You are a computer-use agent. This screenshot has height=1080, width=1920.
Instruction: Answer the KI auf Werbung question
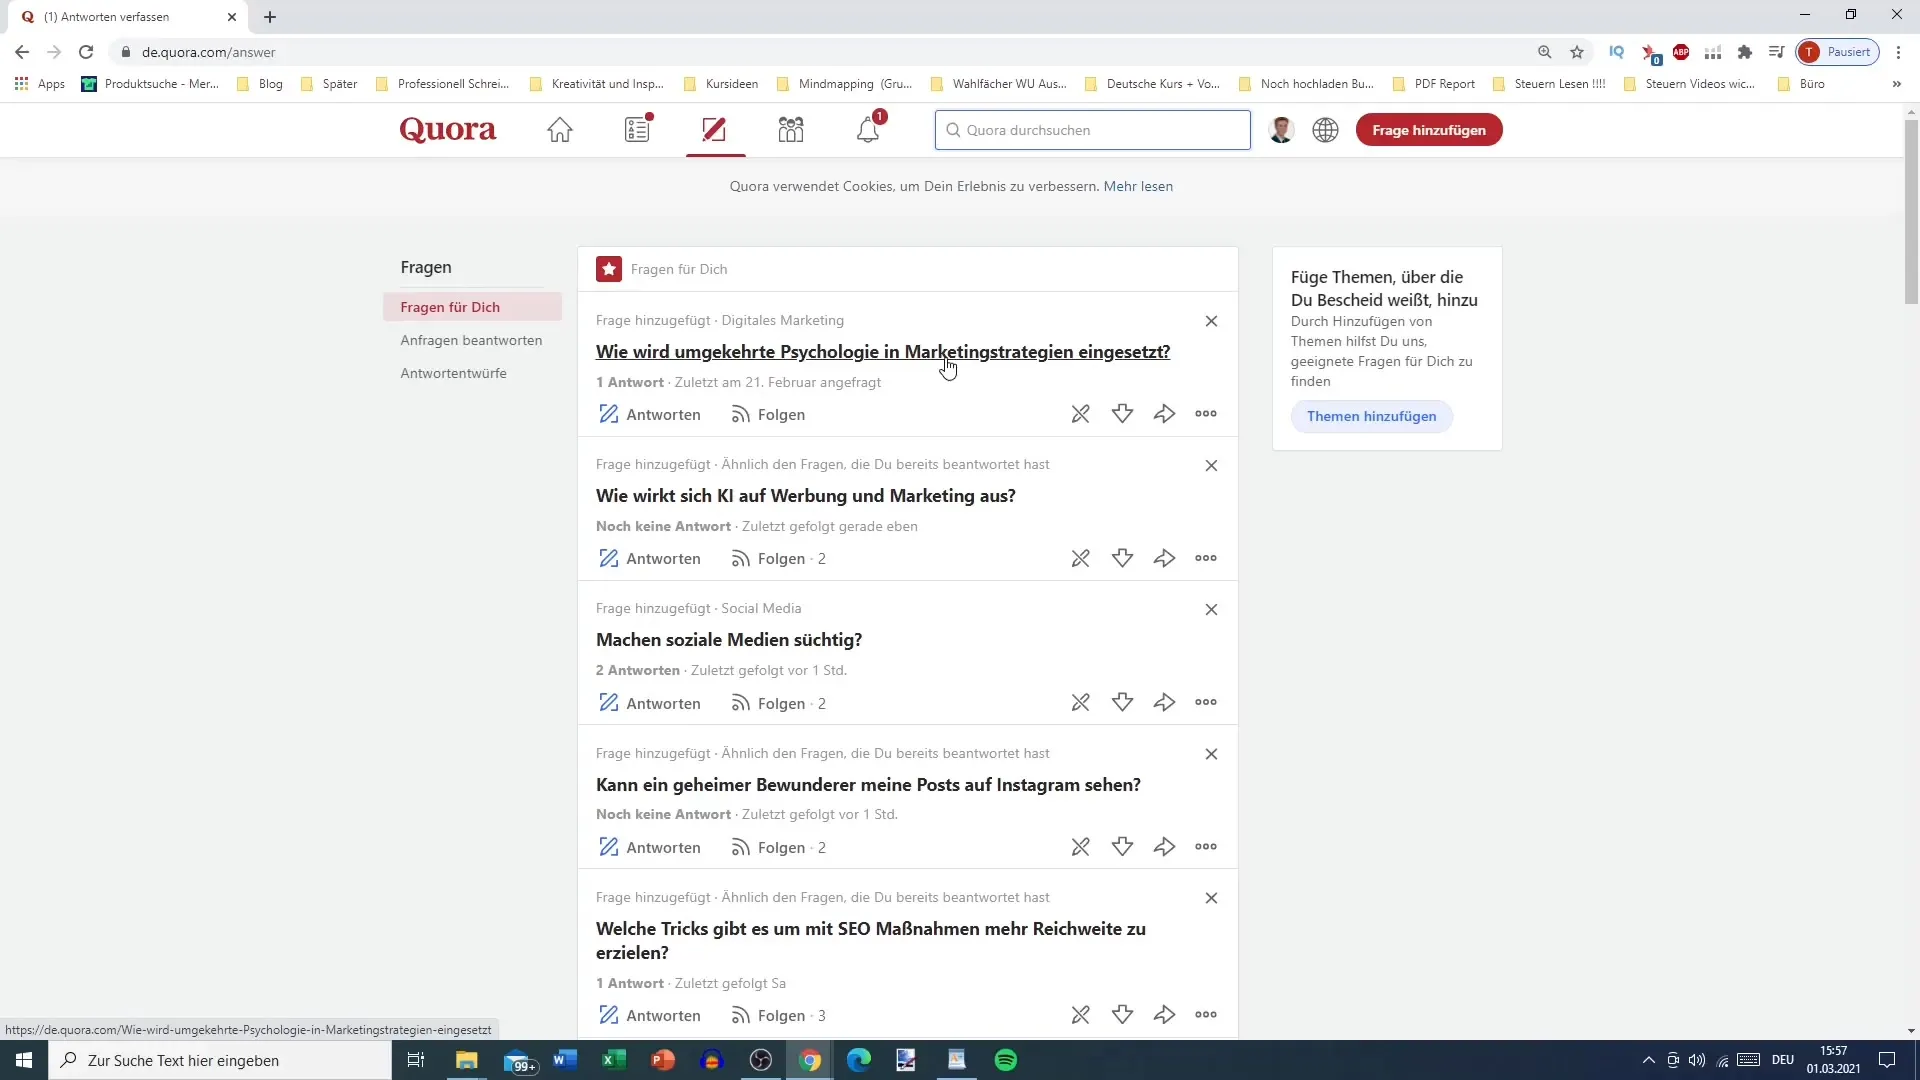point(649,558)
